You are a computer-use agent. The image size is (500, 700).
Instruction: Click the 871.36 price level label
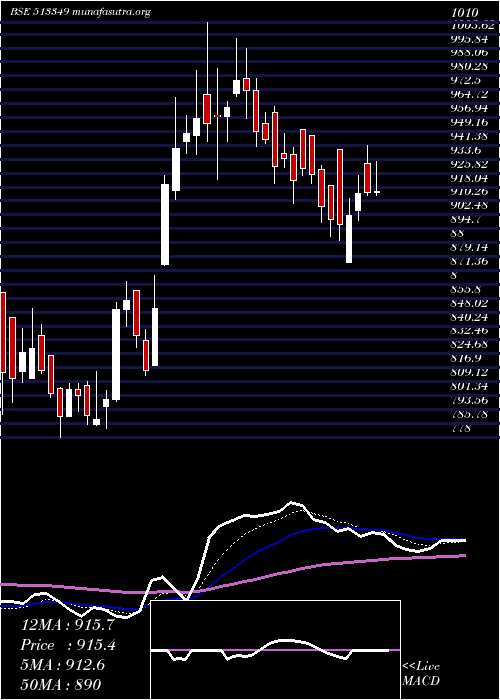(470, 261)
